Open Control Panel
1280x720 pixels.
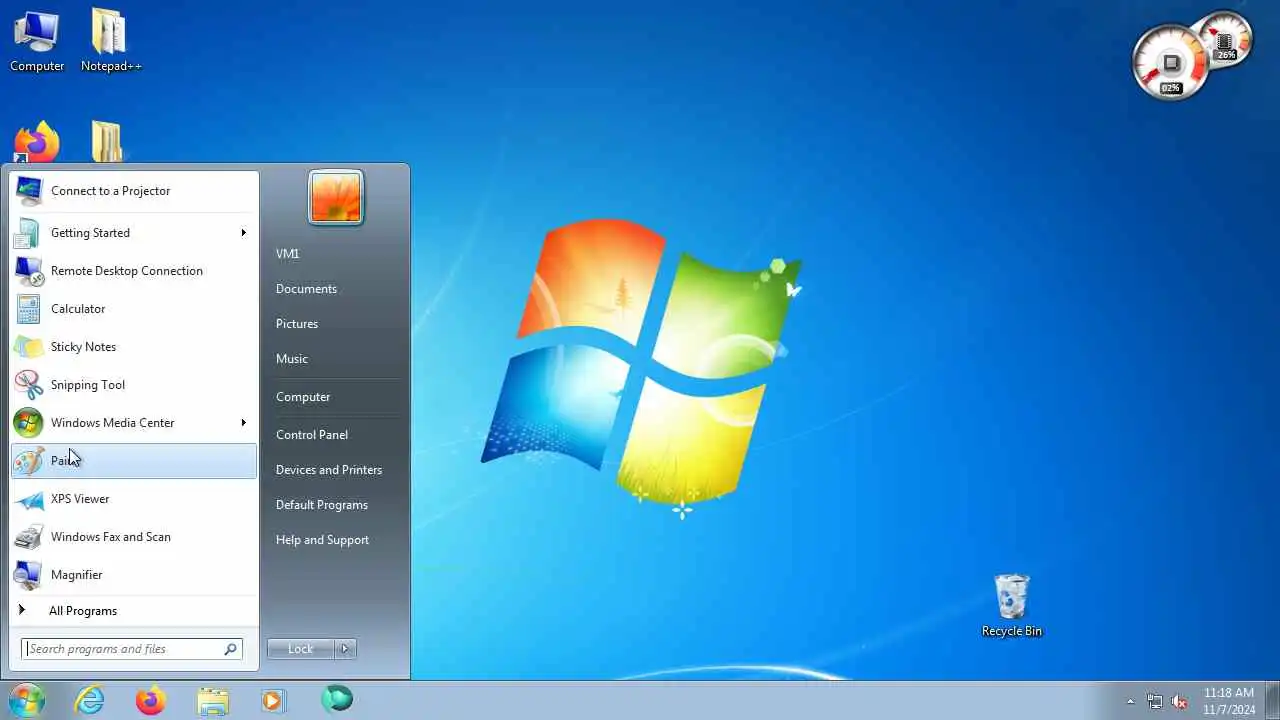[312, 435]
